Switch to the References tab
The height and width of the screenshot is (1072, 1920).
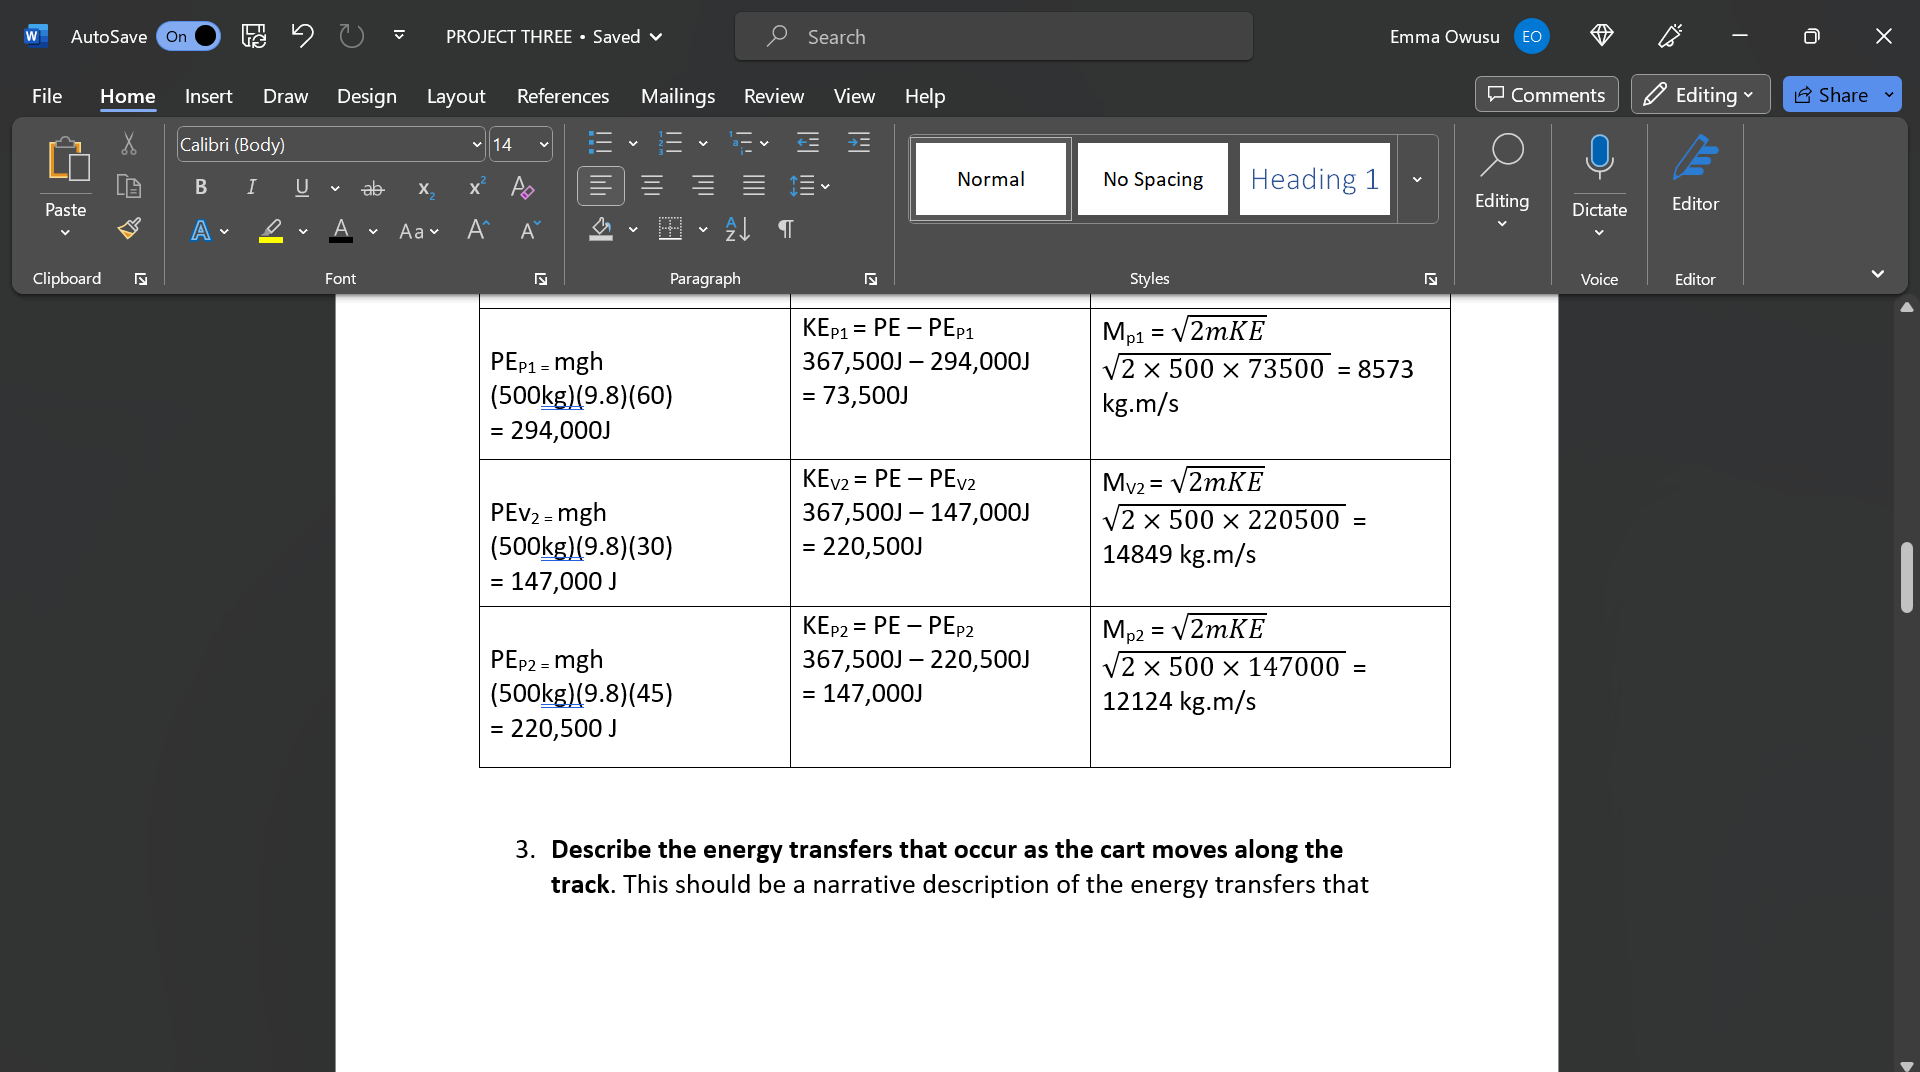[x=563, y=96]
